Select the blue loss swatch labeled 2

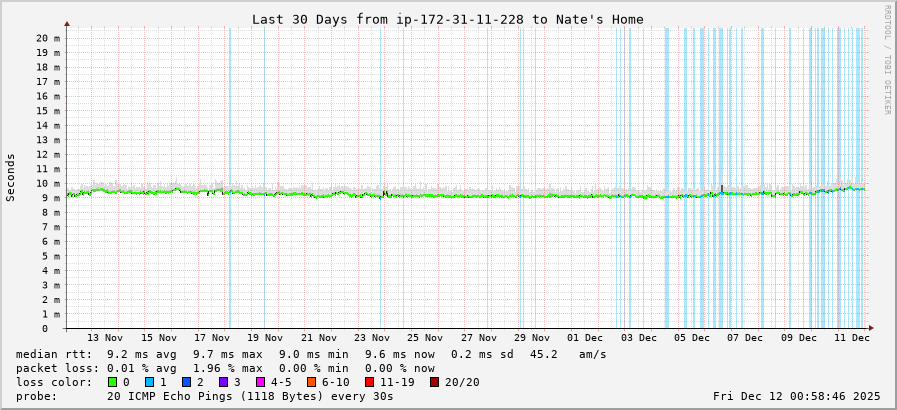coord(186,382)
